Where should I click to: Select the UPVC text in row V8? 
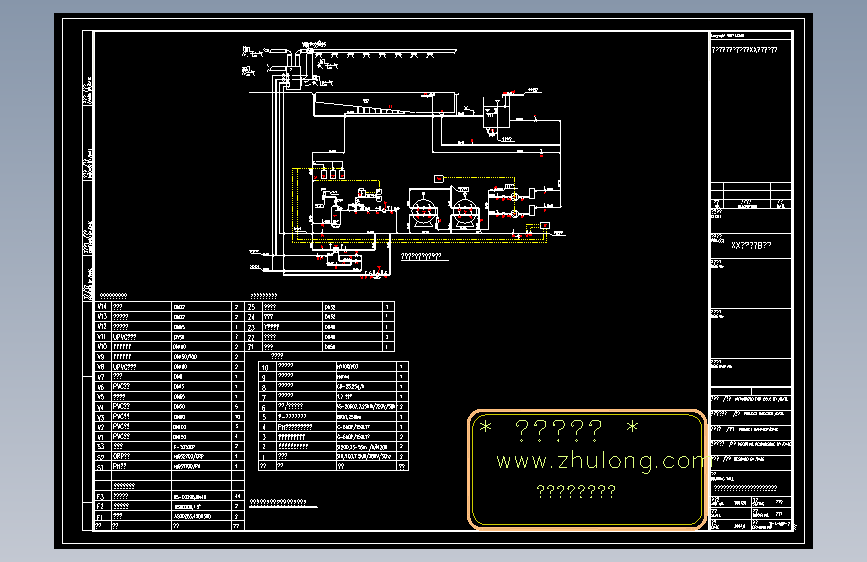[x=124, y=367]
